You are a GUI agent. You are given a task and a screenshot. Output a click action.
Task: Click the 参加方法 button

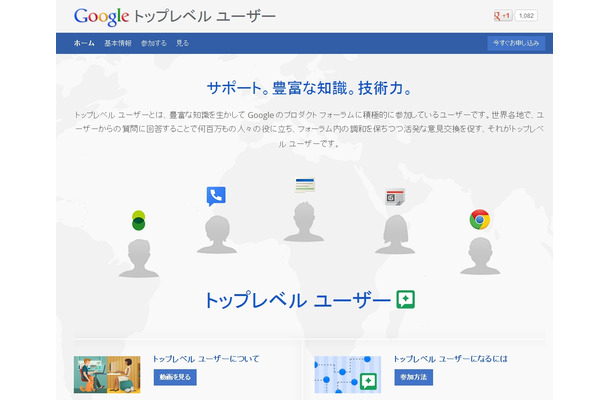click(x=414, y=377)
